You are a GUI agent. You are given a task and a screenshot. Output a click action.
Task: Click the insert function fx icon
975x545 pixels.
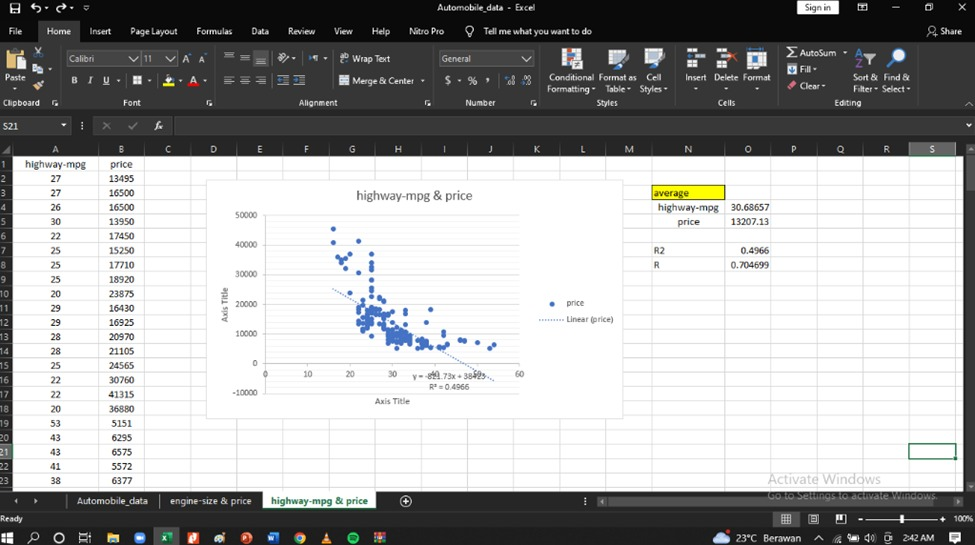click(159, 126)
